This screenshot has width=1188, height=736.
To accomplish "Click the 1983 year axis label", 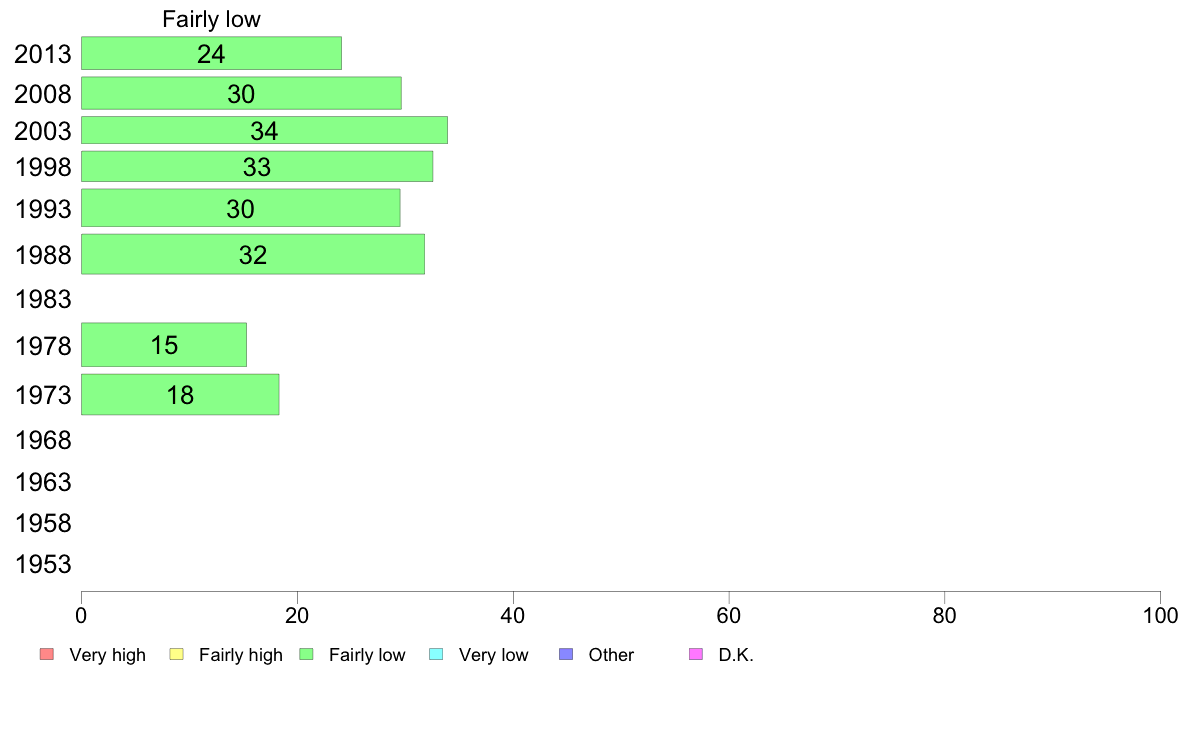I will point(43,299).
